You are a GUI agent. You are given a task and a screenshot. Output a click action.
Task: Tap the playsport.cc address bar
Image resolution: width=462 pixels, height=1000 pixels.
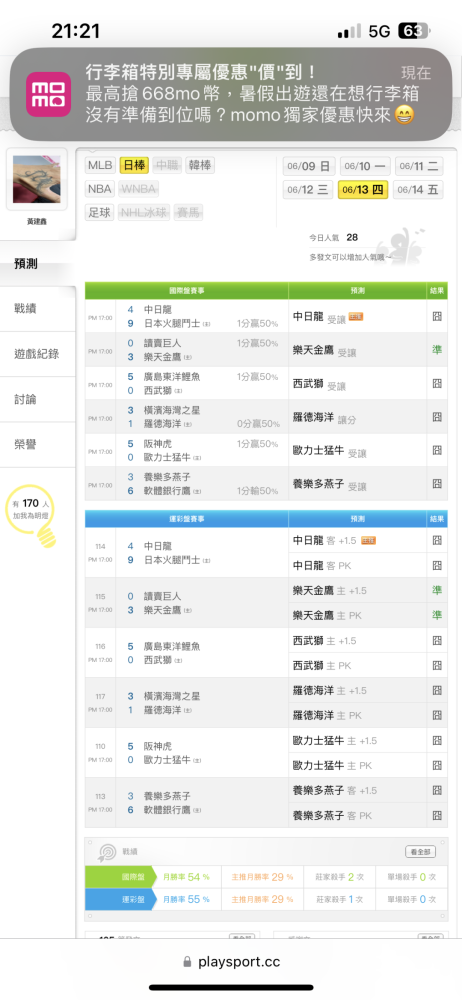click(x=231, y=961)
